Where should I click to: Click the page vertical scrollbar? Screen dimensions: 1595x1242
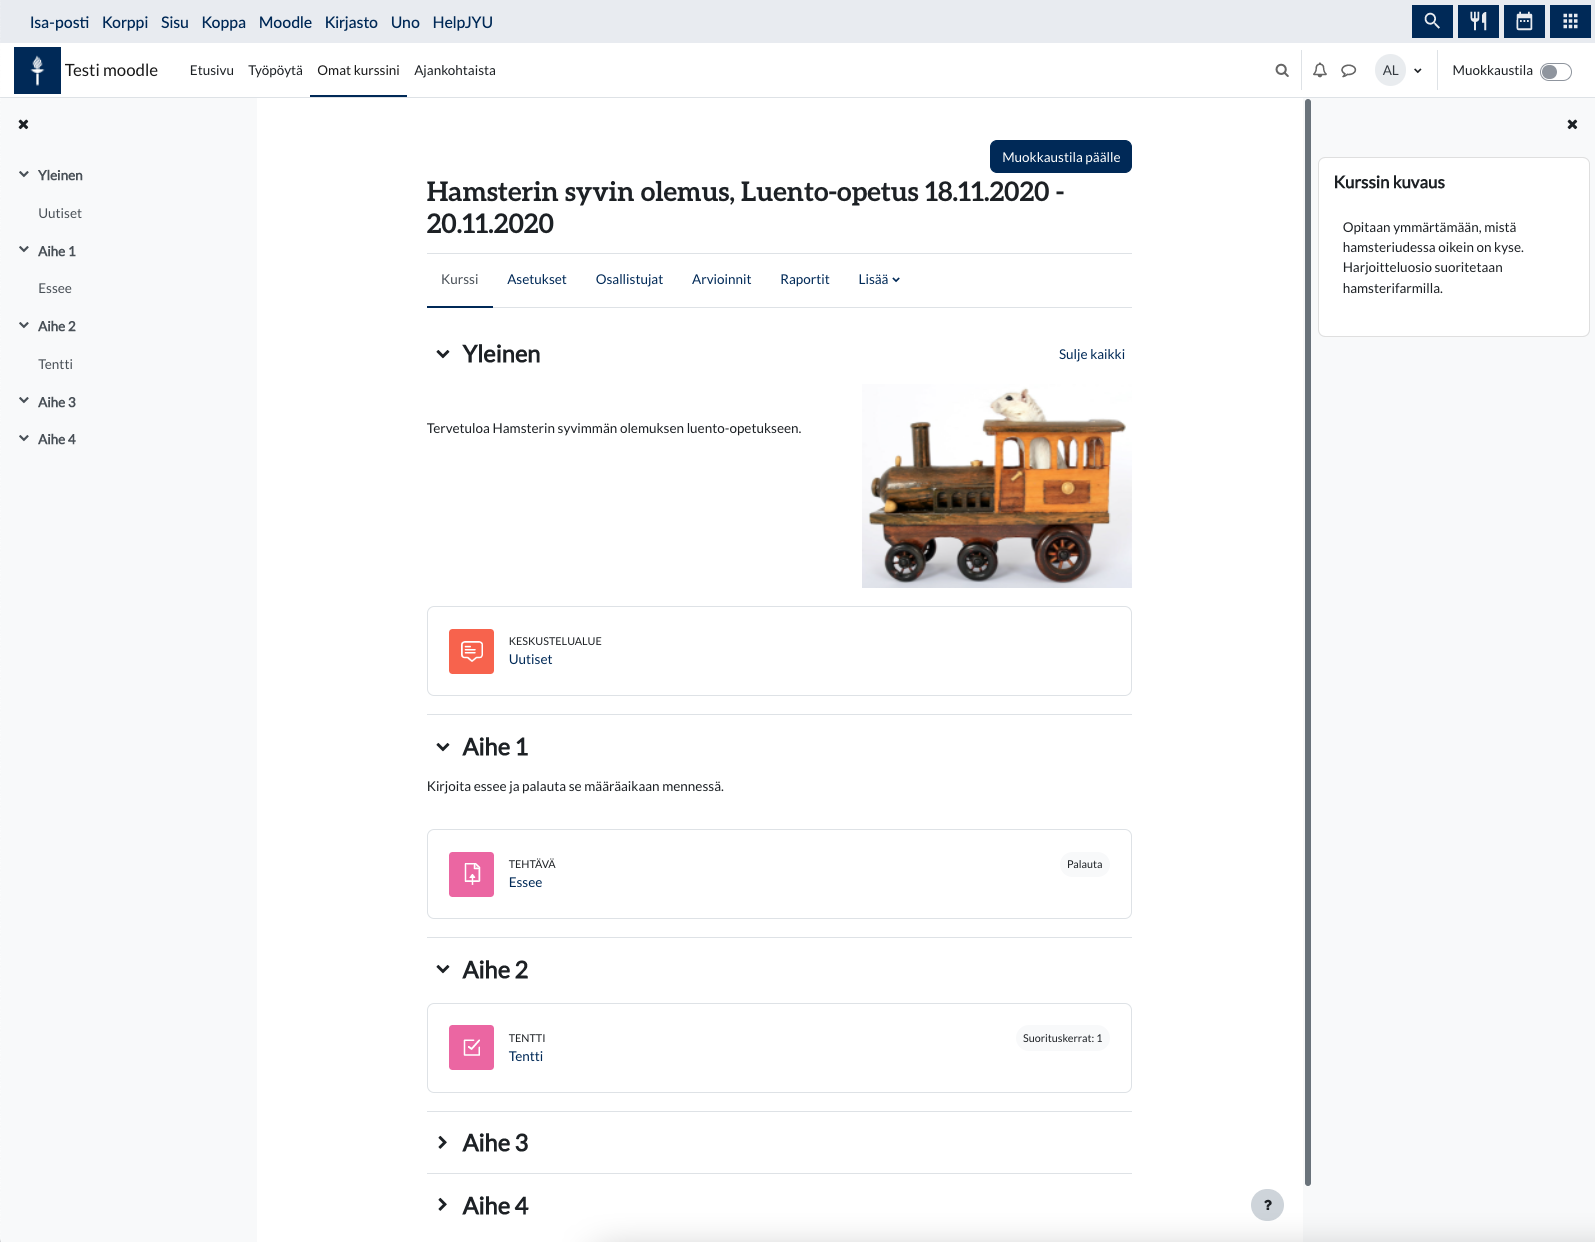point(1307,640)
